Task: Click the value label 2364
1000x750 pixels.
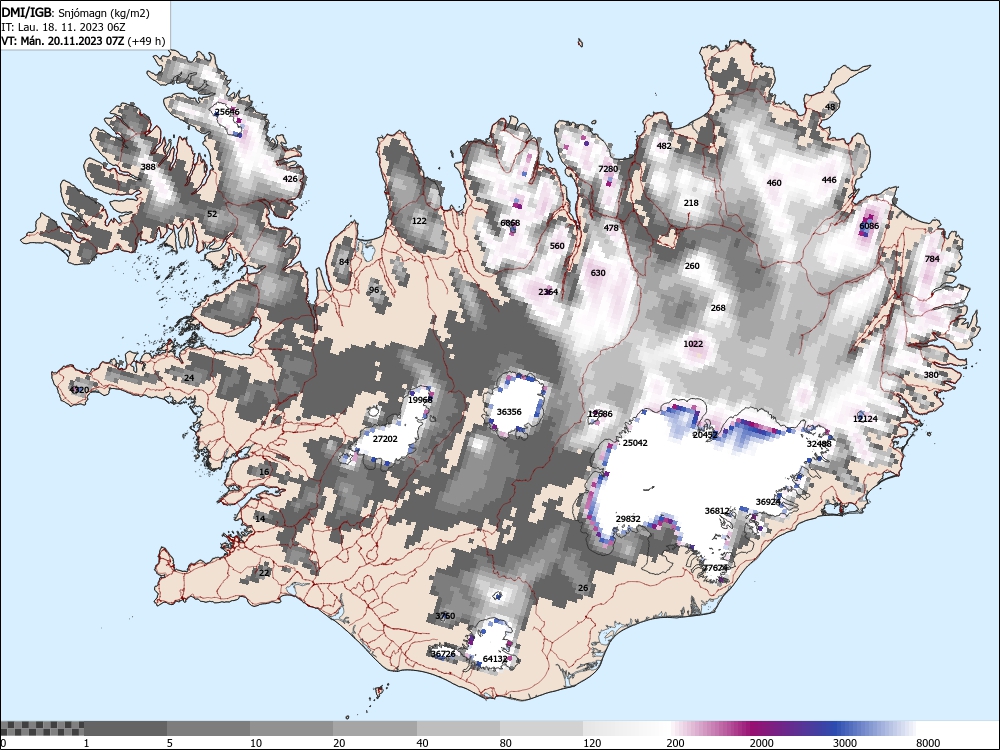Action: click(x=548, y=291)
